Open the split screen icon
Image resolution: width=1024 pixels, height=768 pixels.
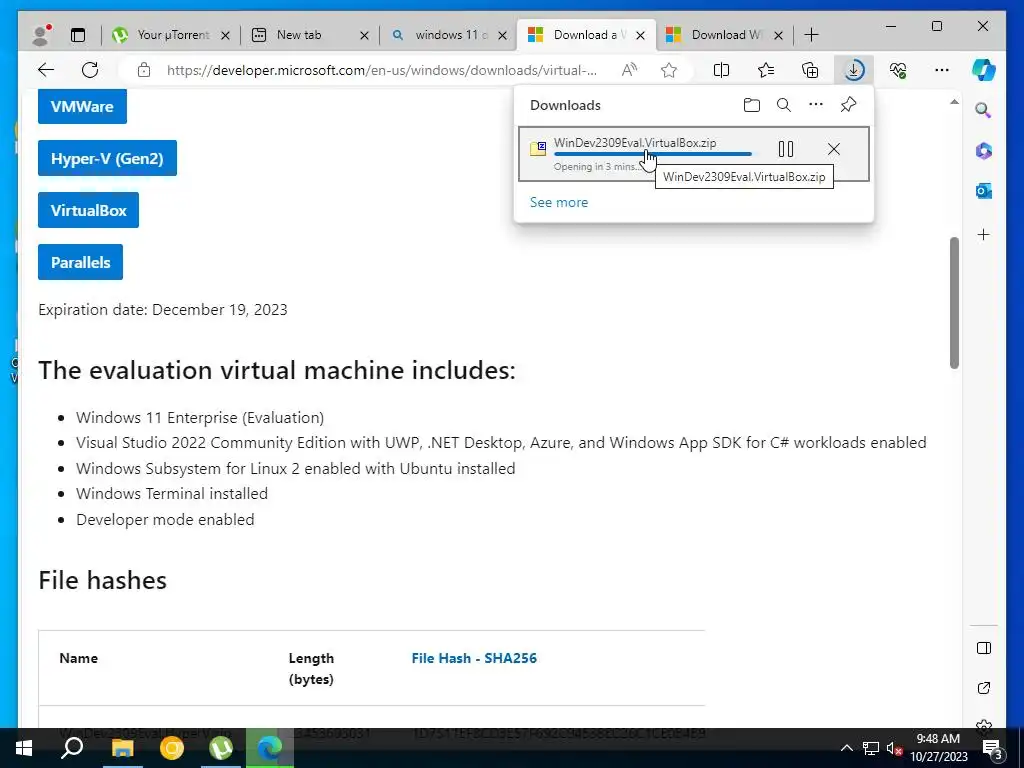click(721, 70)
